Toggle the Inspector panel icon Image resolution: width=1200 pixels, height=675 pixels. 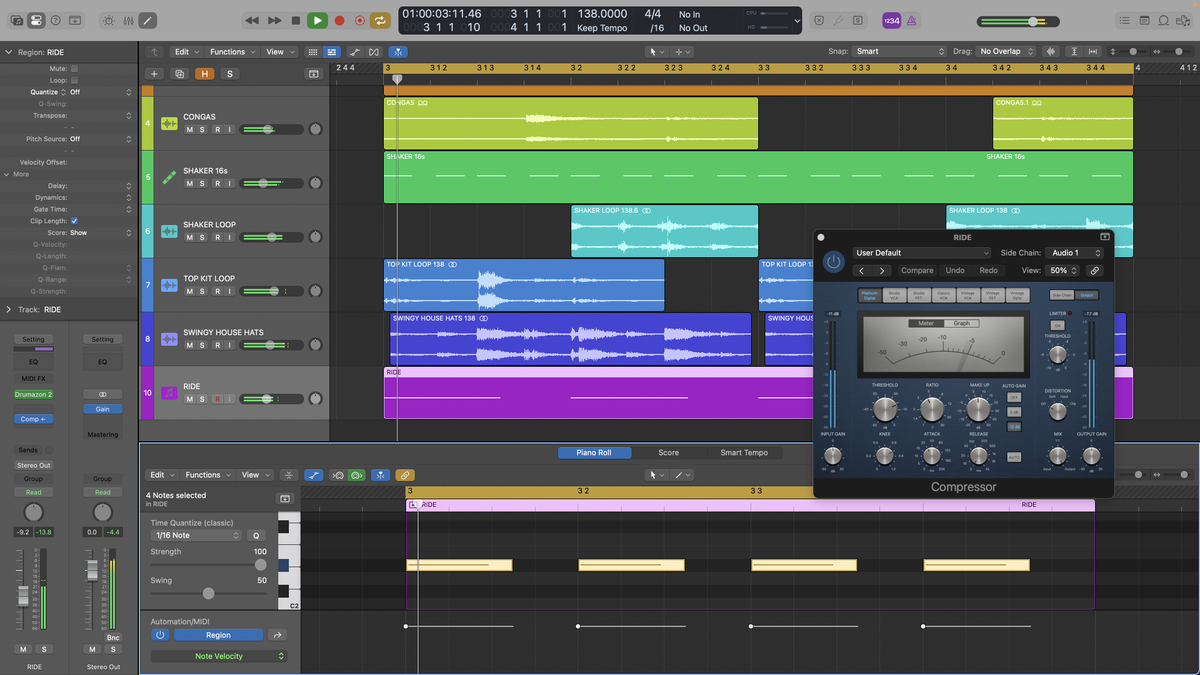(x=36, y=20)
